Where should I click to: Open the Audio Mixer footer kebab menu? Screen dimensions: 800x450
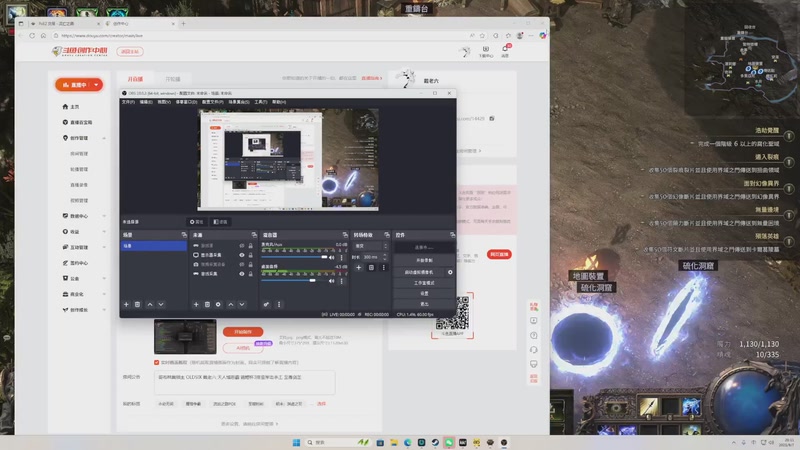(279, 305)
